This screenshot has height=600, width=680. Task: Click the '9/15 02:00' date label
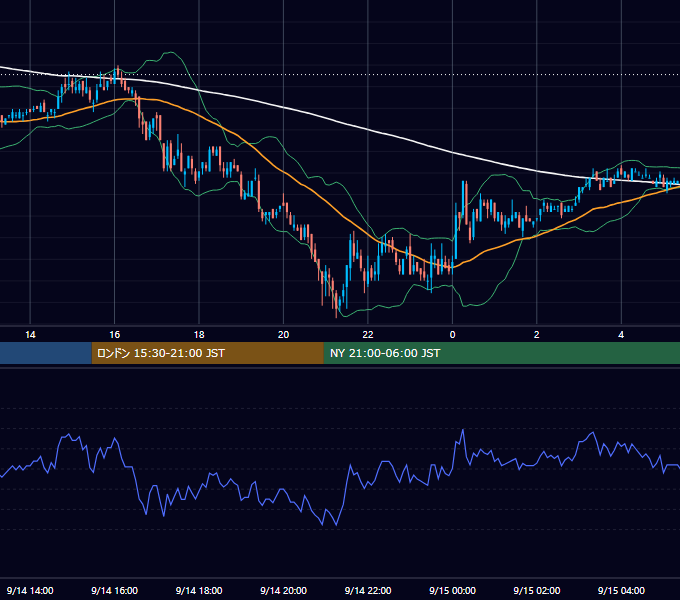[x=536, y=590]
